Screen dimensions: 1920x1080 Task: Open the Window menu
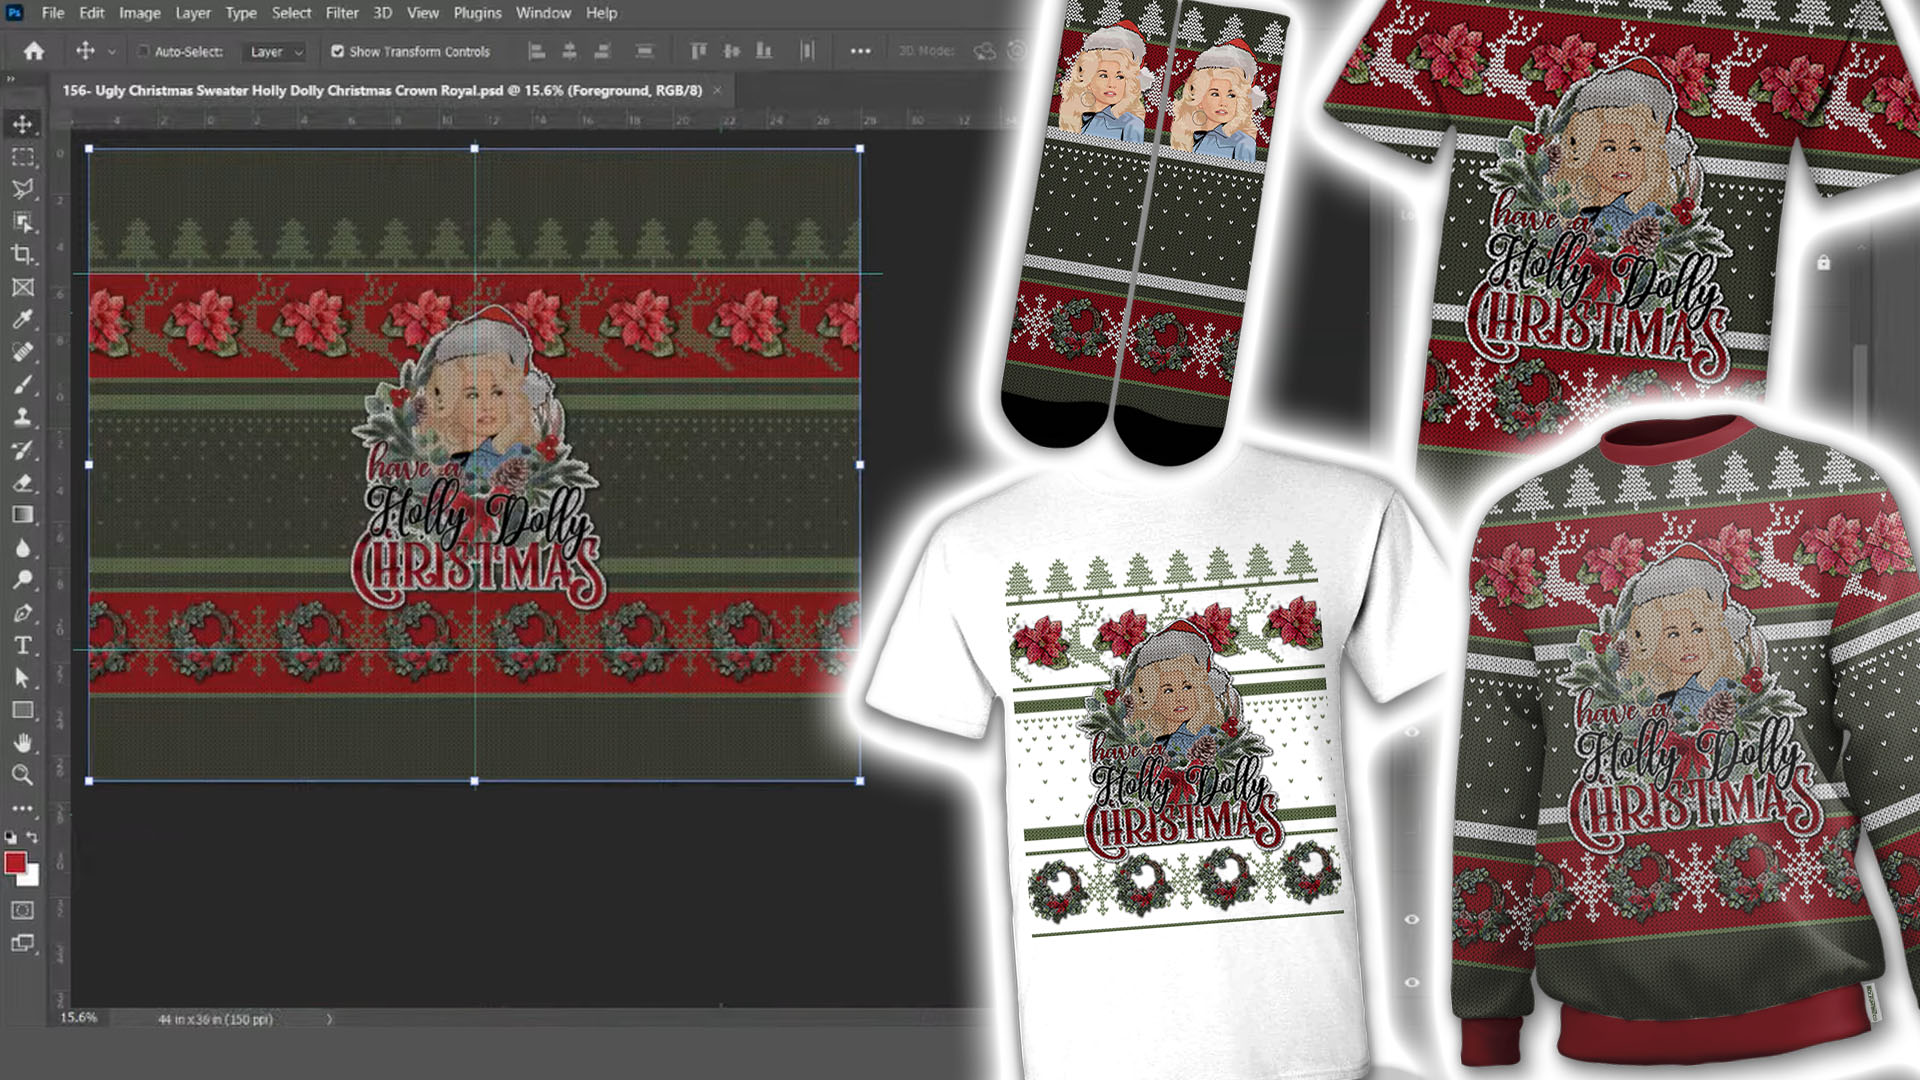point(544,13)
